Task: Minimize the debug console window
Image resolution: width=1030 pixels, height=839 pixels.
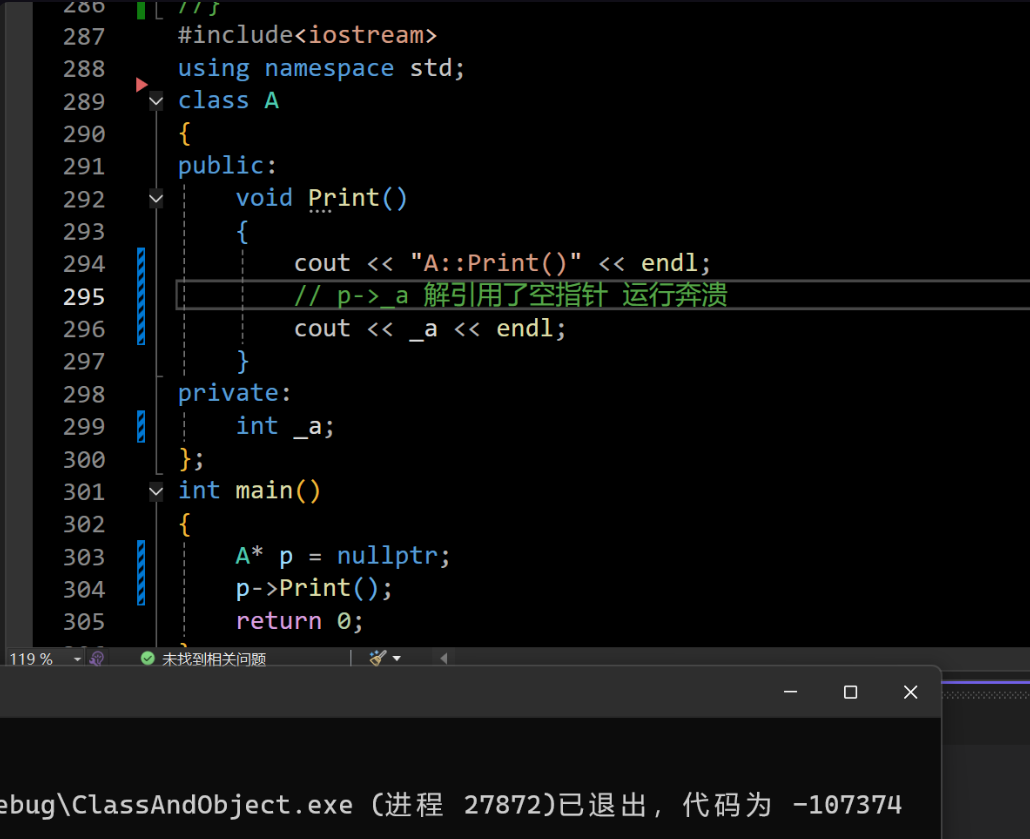Action: pyautogui.click(x=790, y=692)
